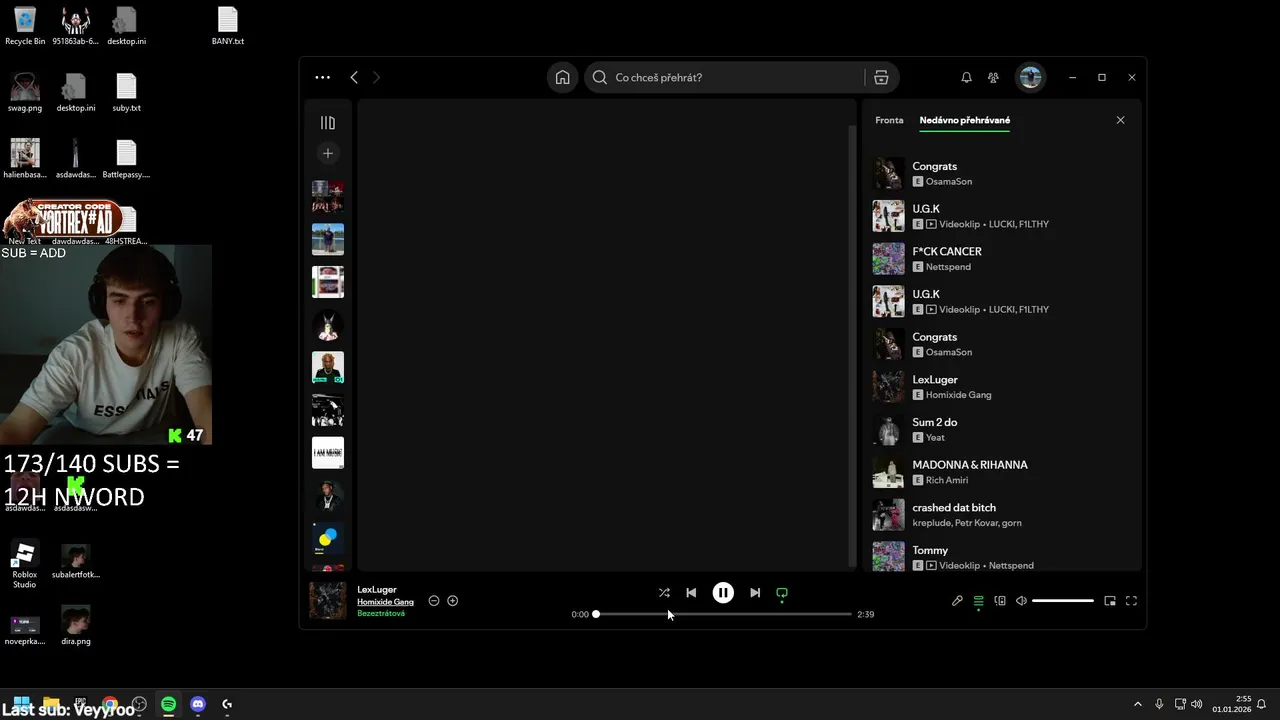Open Recycle Bin on desktop
The height and width of the screenshot is (720, 1280).
tap(25, 26)
